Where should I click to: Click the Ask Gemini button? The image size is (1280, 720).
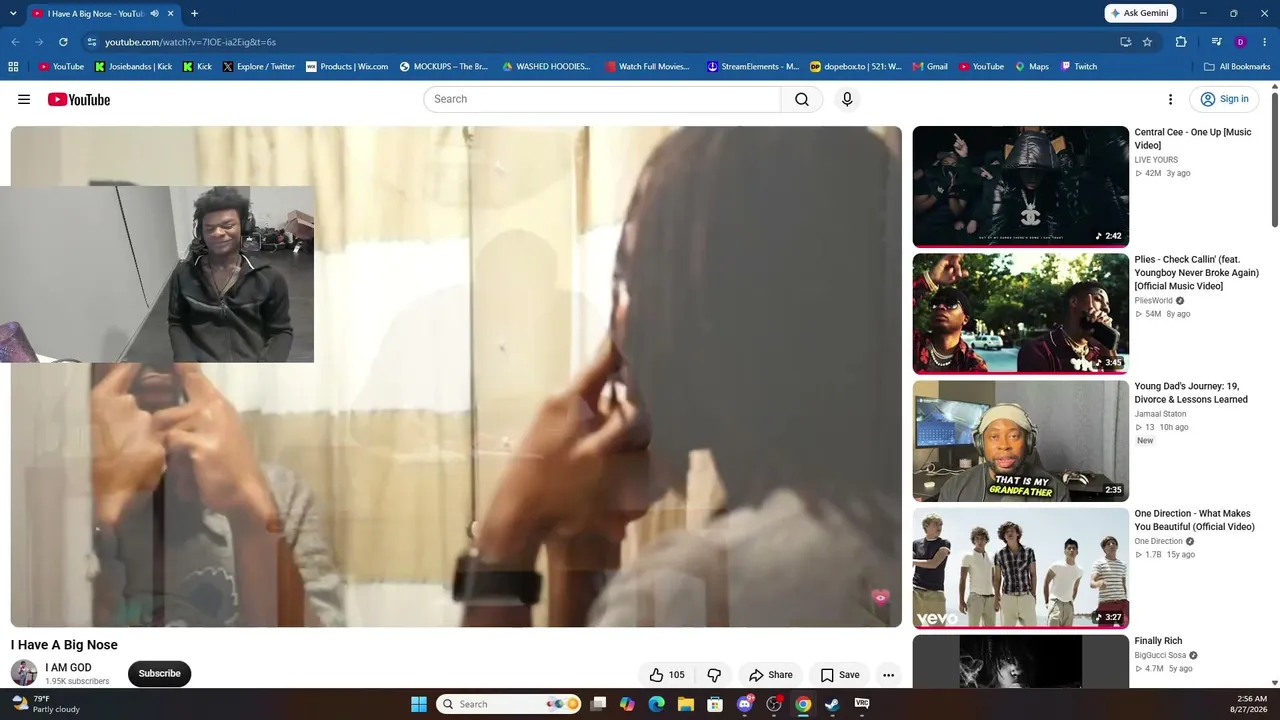pyautogui.click(x=1140, y=13)
